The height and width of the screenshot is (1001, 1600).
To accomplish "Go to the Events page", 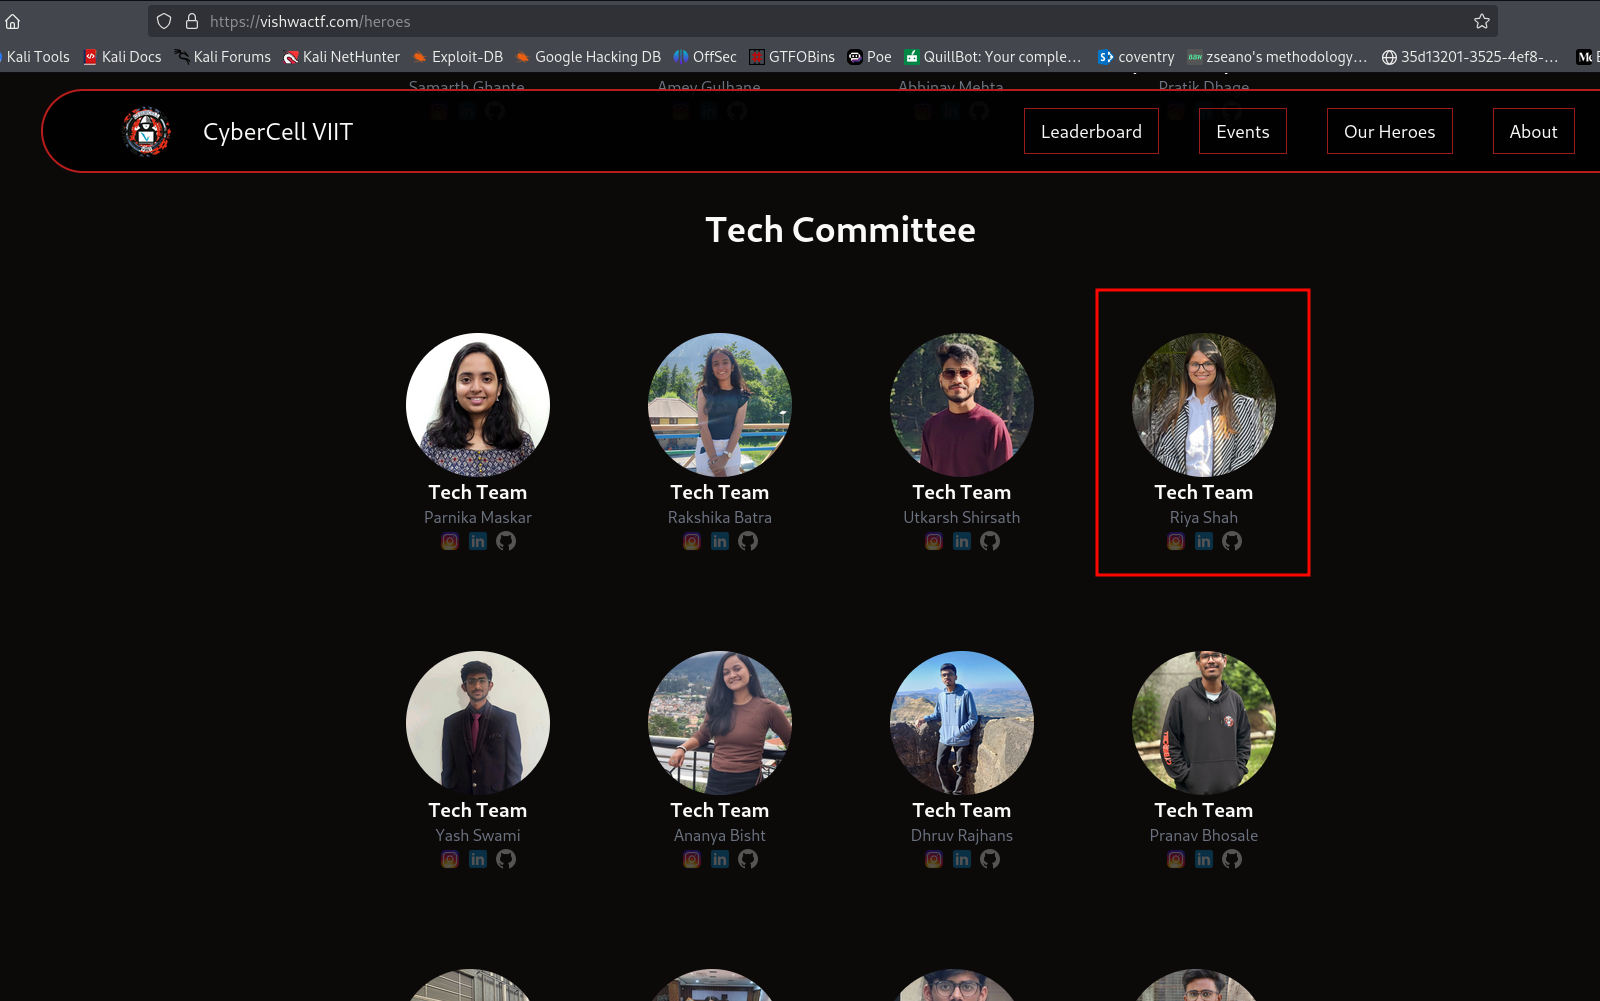I will 1242,132.
